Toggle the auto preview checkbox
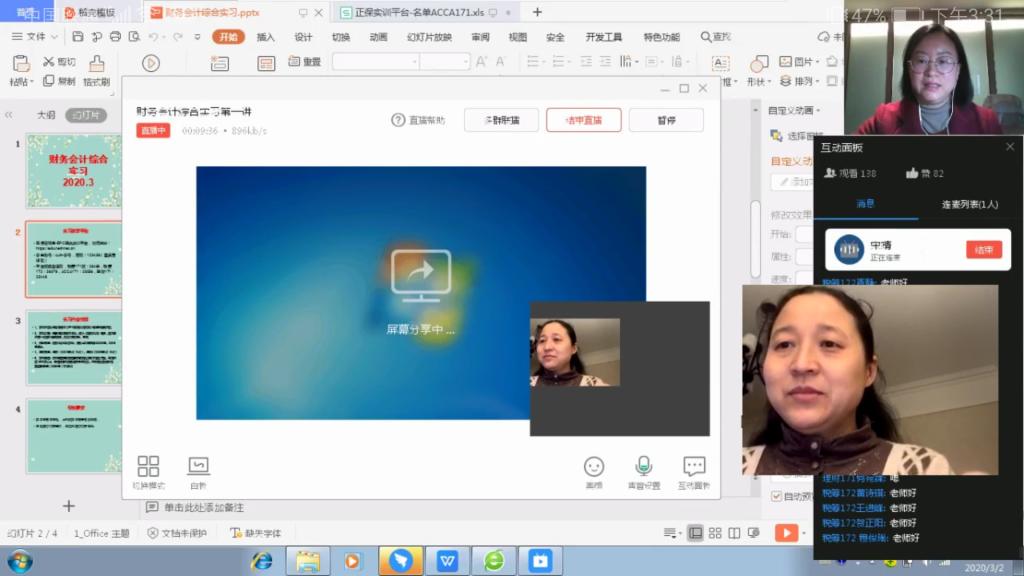 (777, 496)
